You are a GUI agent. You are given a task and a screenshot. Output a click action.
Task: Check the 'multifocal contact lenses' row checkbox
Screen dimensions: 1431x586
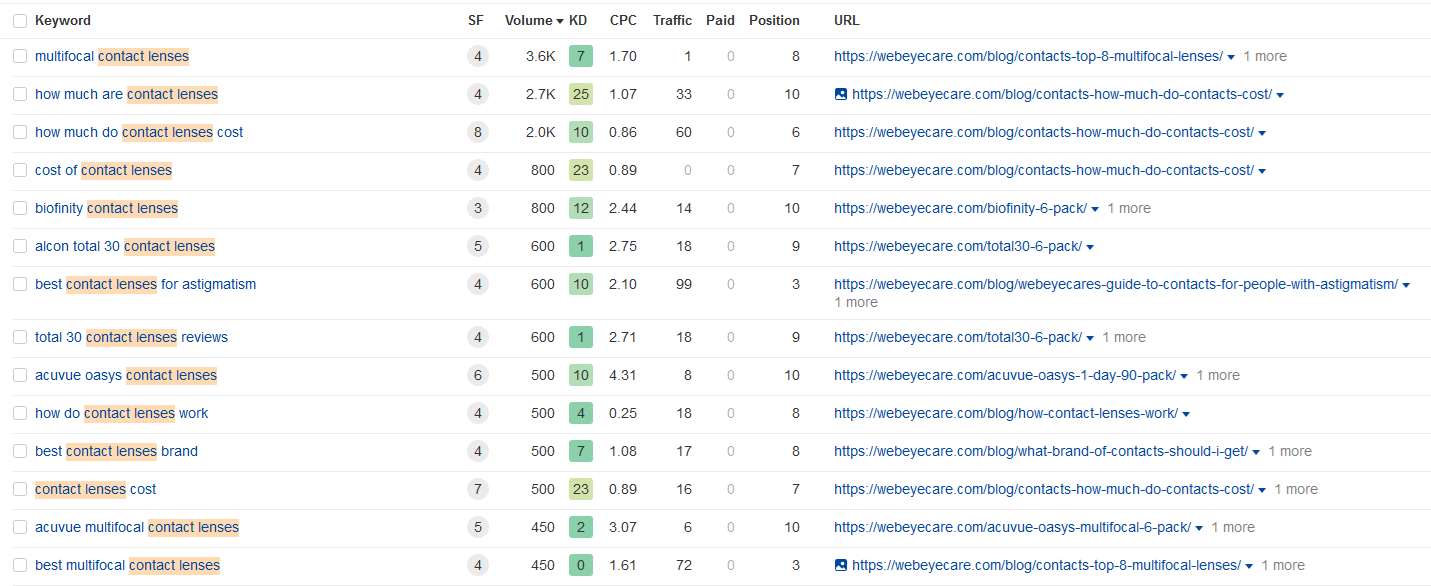20,56
